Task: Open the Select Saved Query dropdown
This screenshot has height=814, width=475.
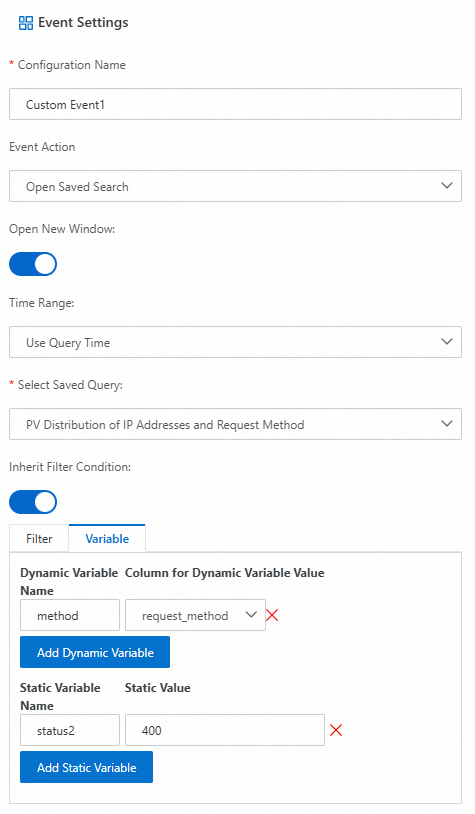Action: pos(235,424)
